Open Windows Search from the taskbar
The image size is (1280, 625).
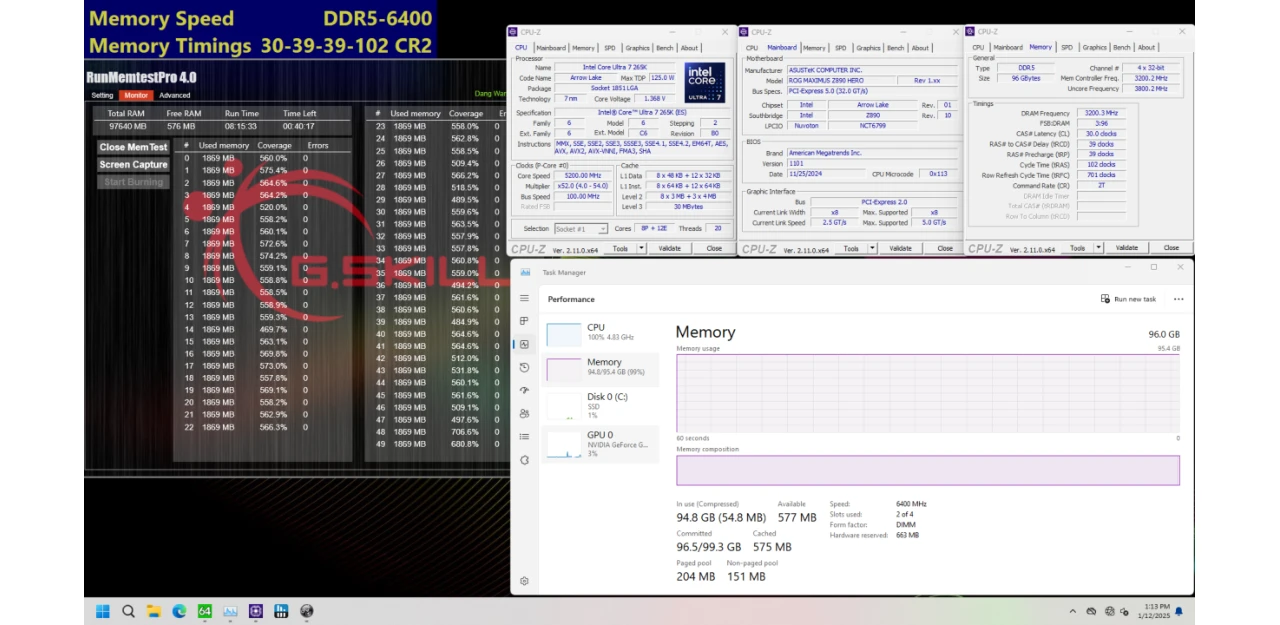128,611
